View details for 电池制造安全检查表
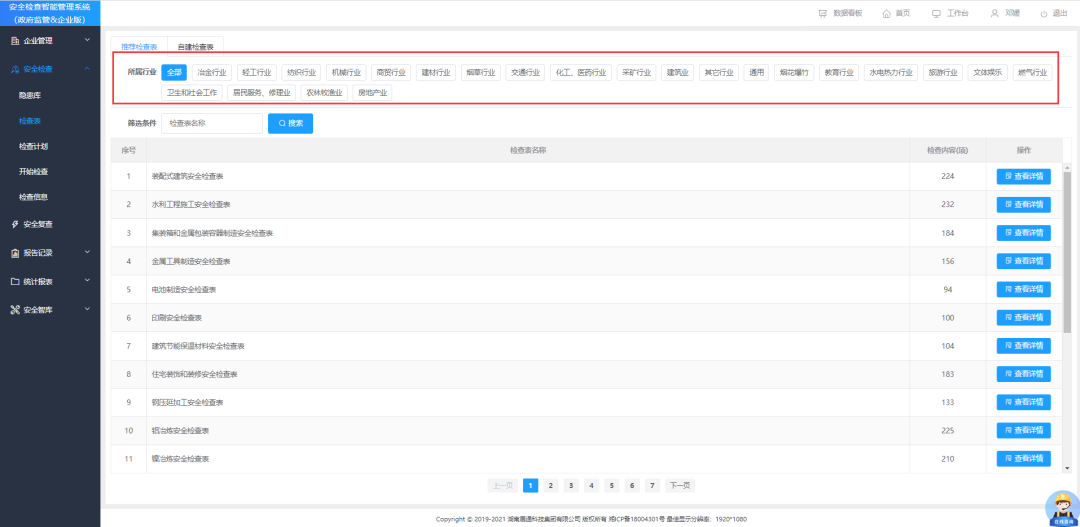This screenshot has height=527, width=1080. [1024, 289]
